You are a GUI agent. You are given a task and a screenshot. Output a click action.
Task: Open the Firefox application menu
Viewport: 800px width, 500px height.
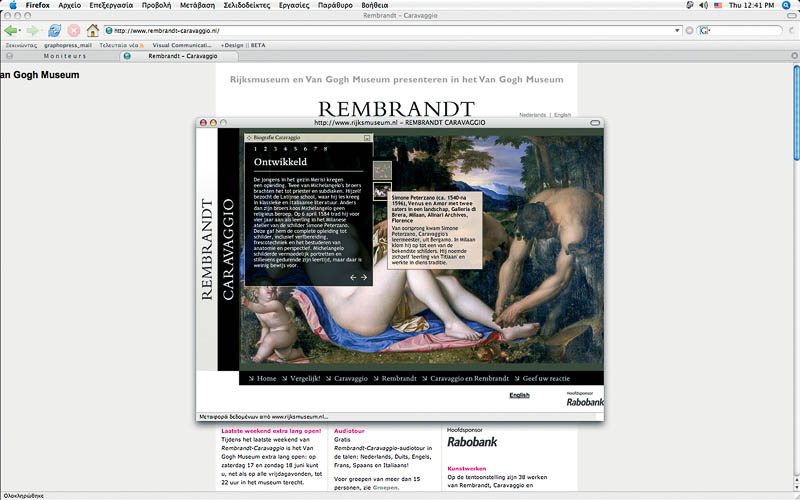tap(38, 5)
